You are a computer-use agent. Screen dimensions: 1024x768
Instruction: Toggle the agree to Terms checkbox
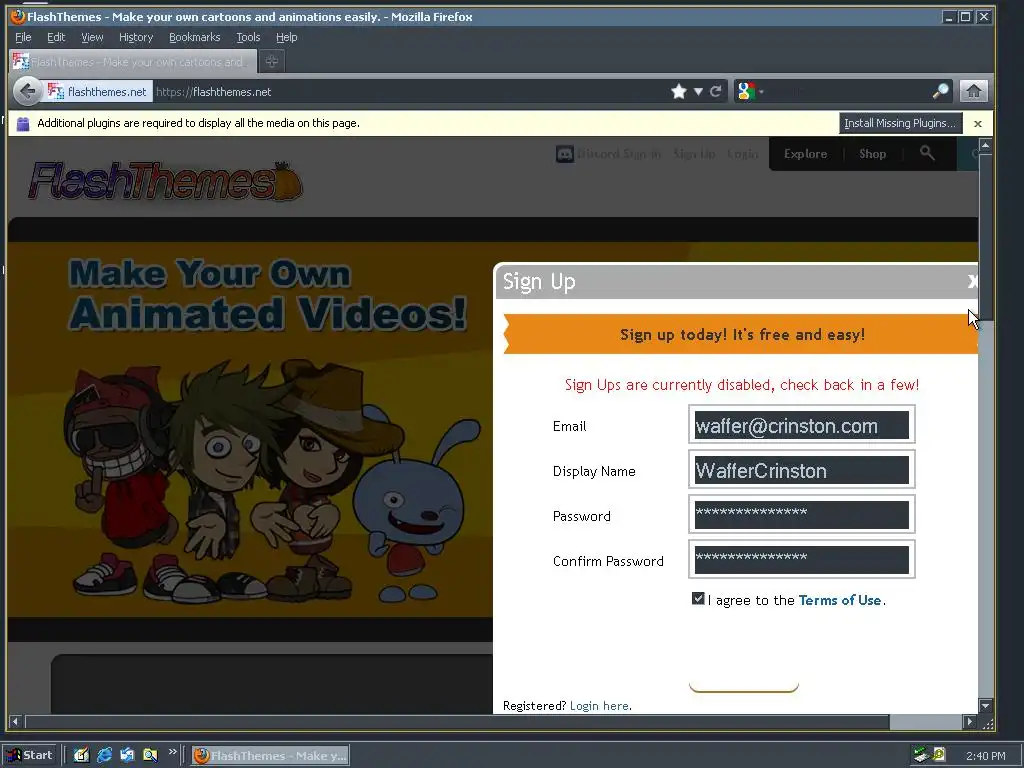click(x=698, y=598)
